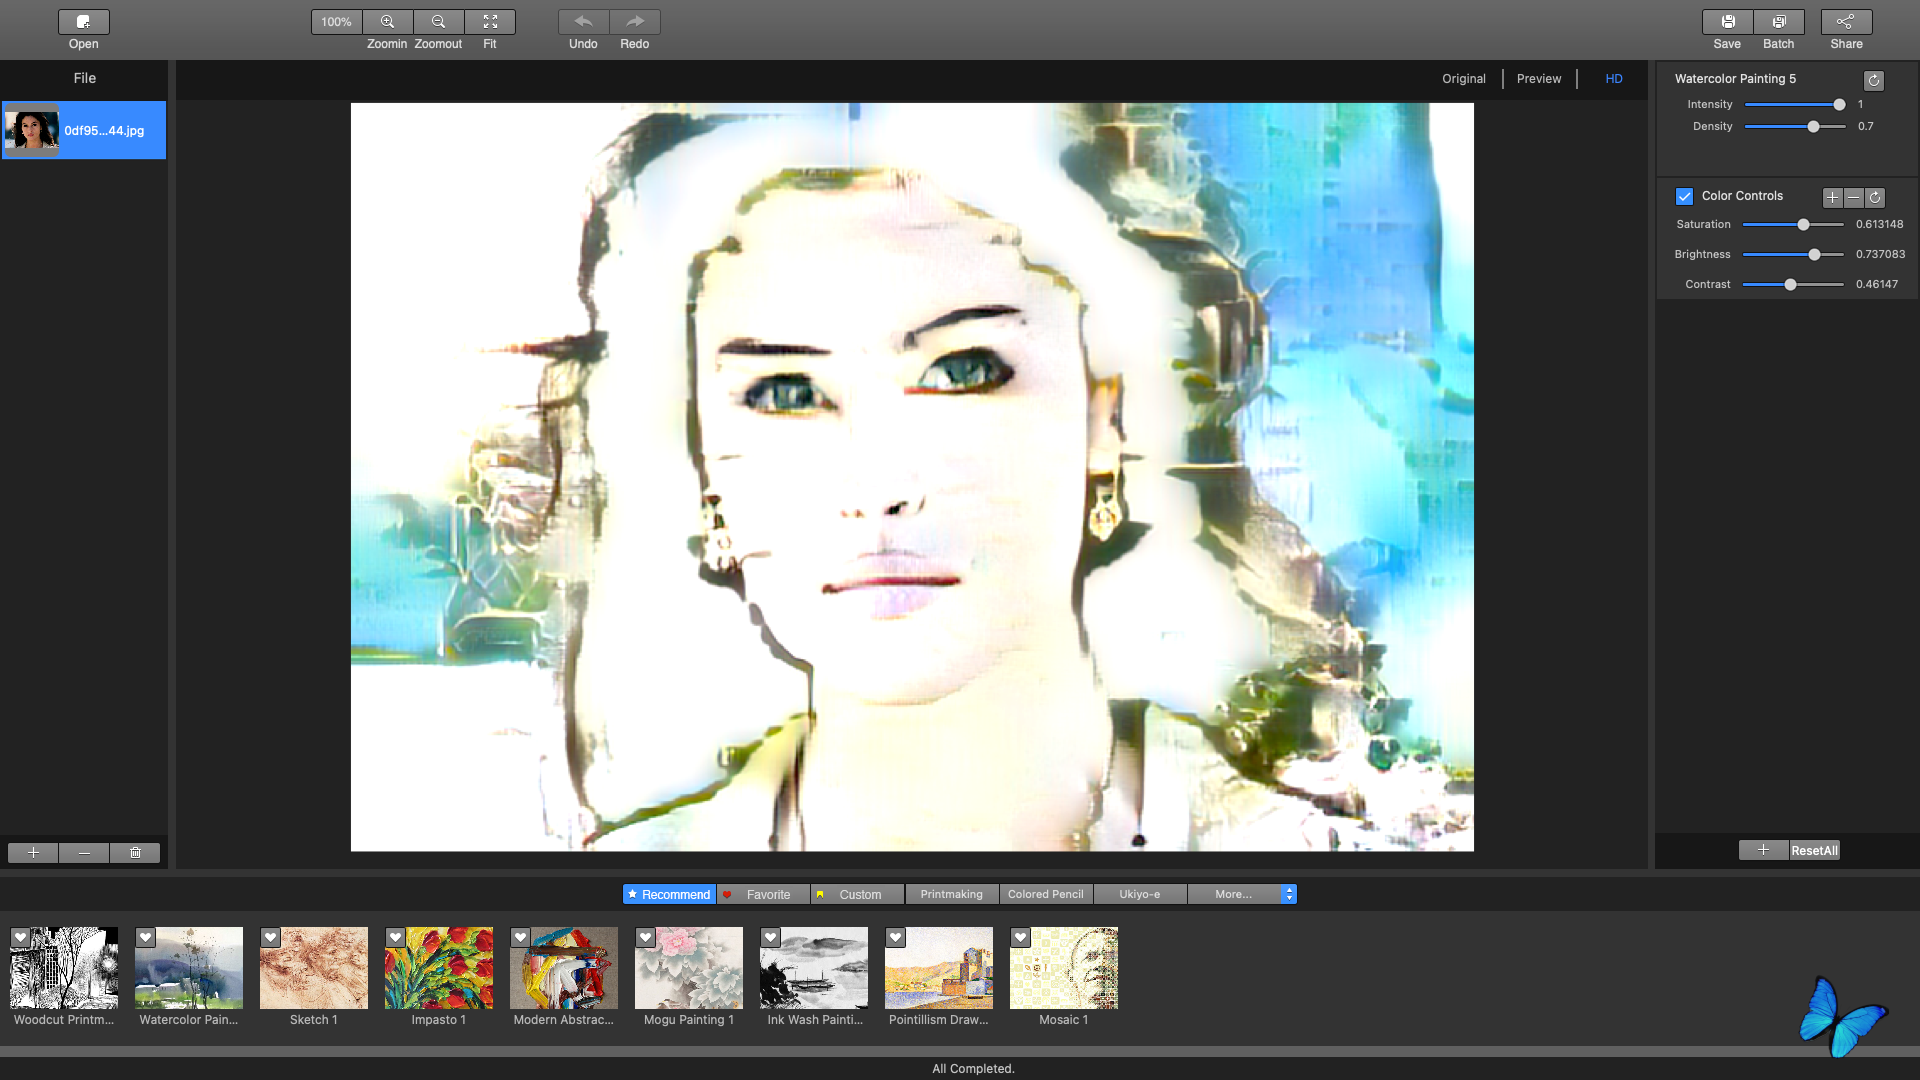The height and width of the screenshot is (1080, 1920).
Task: Uncheck the Color Controls checkbox
Action: coord(1684,197)
